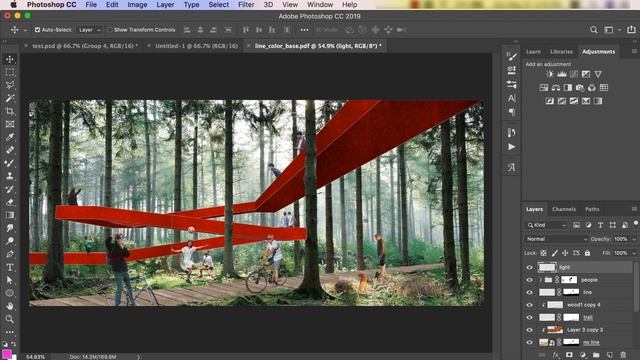Select the Pen tool
Screen dimensions: 640x360
pyautogui.click(x=10, y=254)
